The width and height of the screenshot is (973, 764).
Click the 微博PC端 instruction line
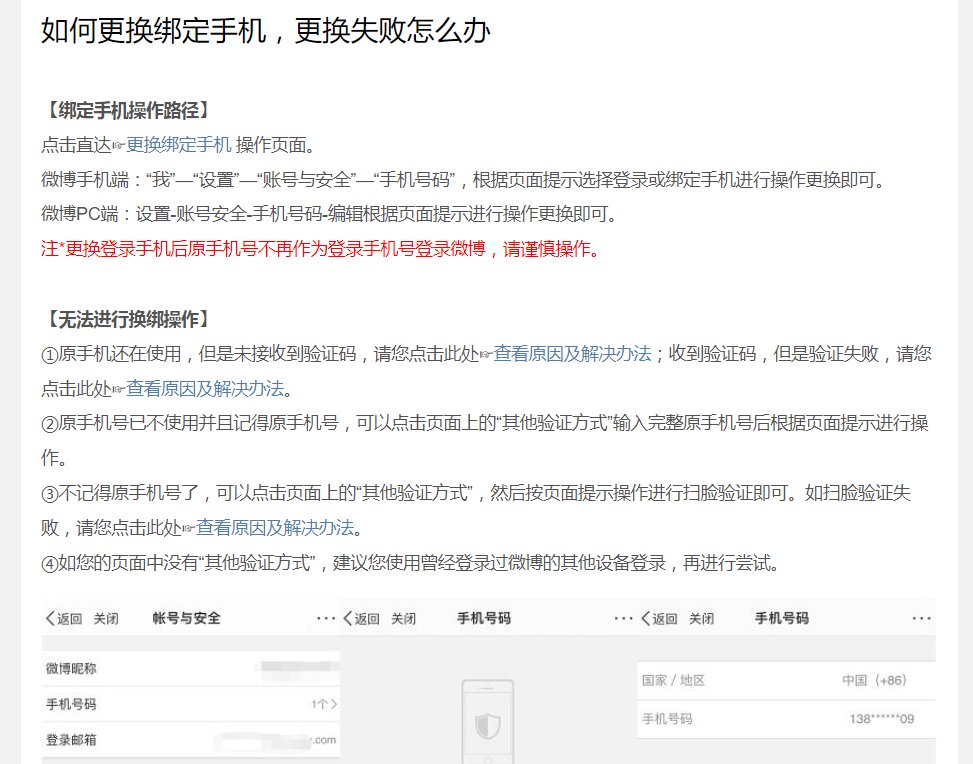pos(330,214)
